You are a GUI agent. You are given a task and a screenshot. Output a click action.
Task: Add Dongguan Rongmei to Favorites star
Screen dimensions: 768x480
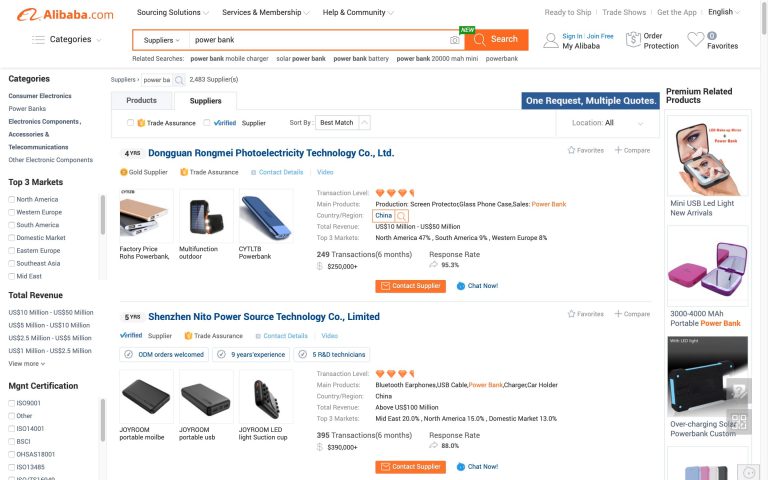tap(571, 150)
